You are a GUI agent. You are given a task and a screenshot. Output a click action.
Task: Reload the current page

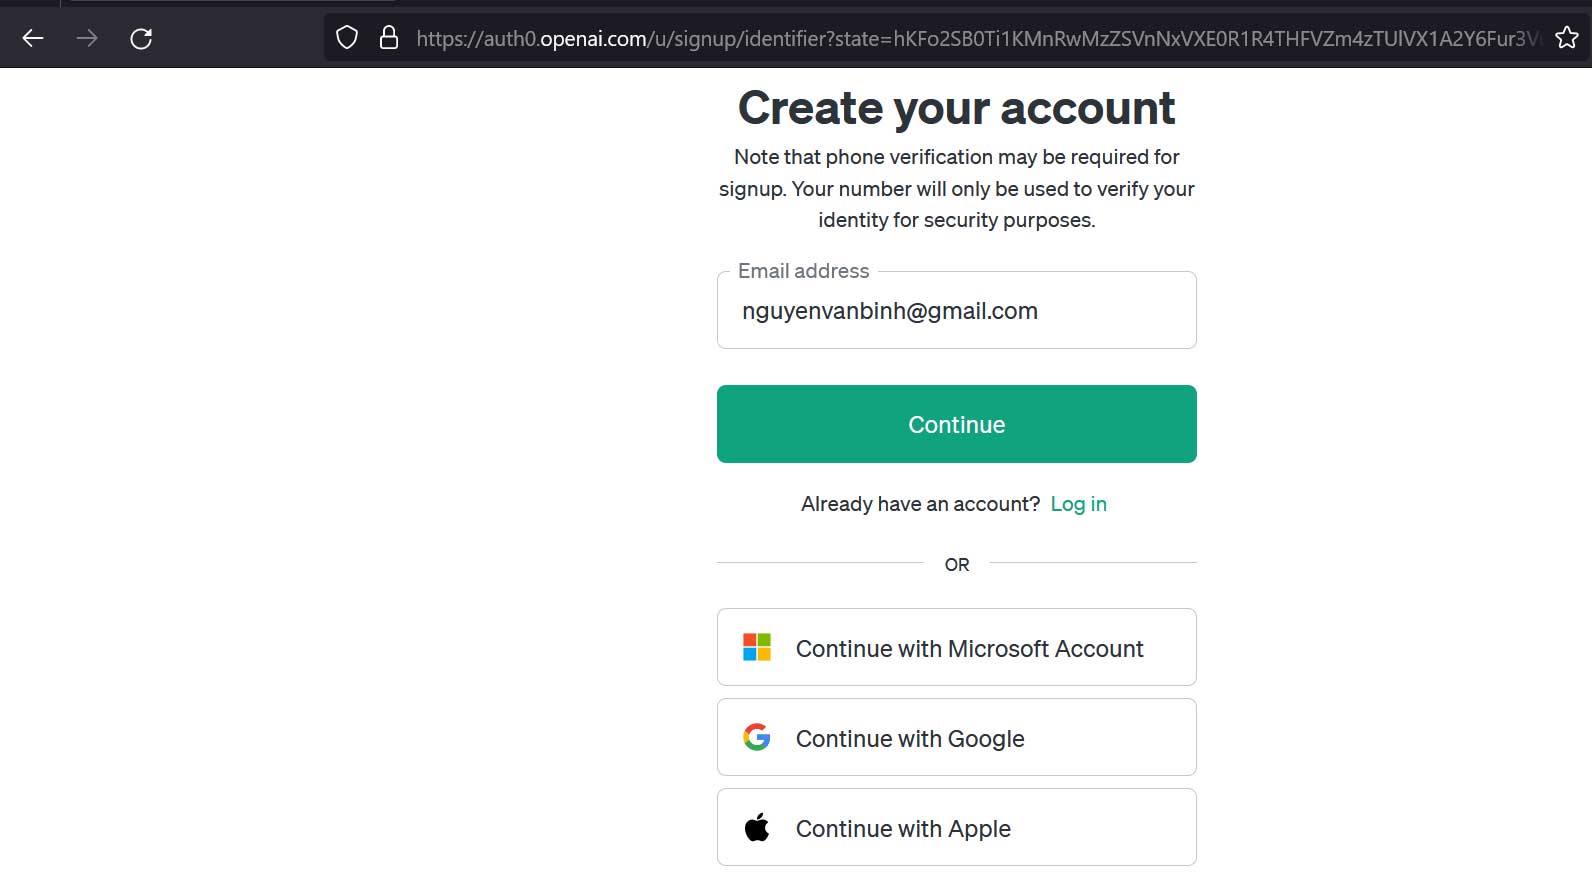[x=141, y=39]
